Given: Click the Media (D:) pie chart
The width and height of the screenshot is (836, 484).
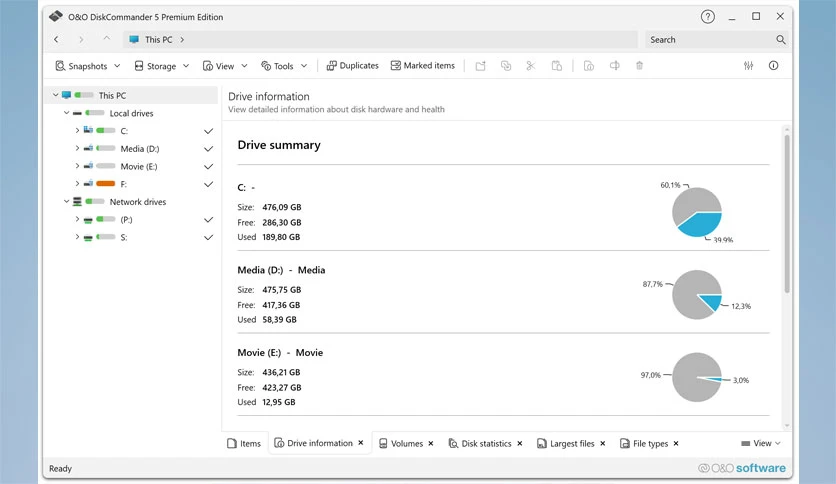Looking at the screenshot, I should coord(697,295).
